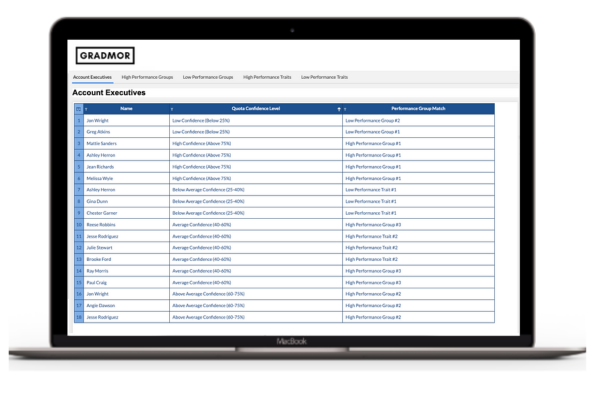Viewport: 600px width, 400px height.
Task: Switch to High Performance Groups tab
Action: pyautogui.click(x=147, y=77)
